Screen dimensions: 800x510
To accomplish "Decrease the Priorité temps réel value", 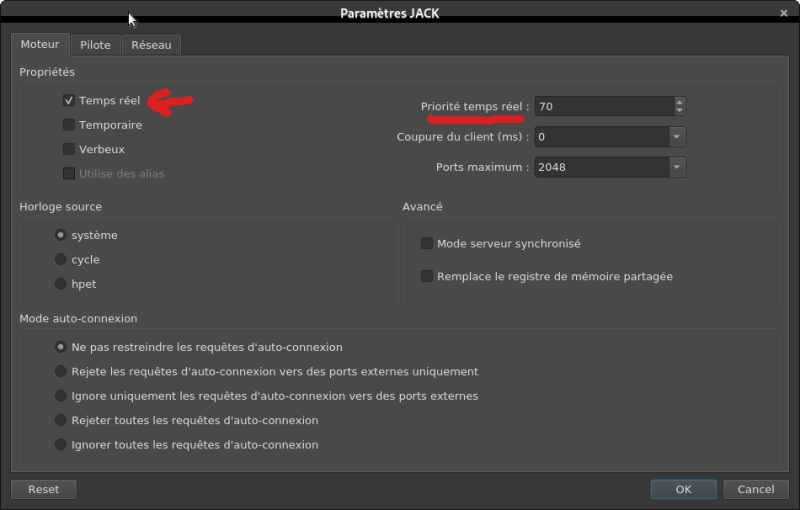I will coord(680,111).
